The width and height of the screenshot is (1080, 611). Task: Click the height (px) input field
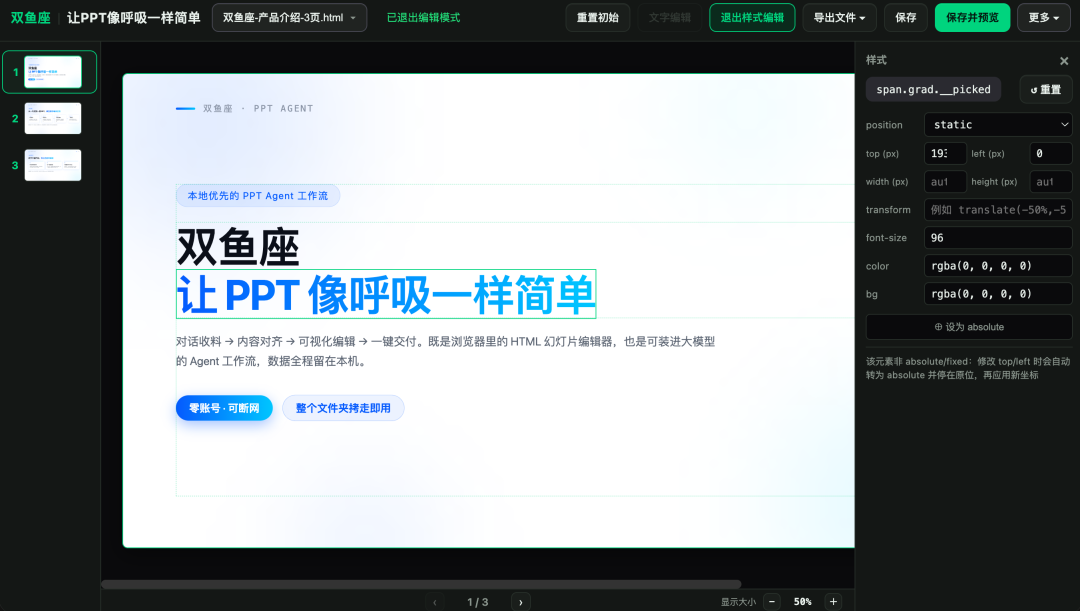point(1050,182)
